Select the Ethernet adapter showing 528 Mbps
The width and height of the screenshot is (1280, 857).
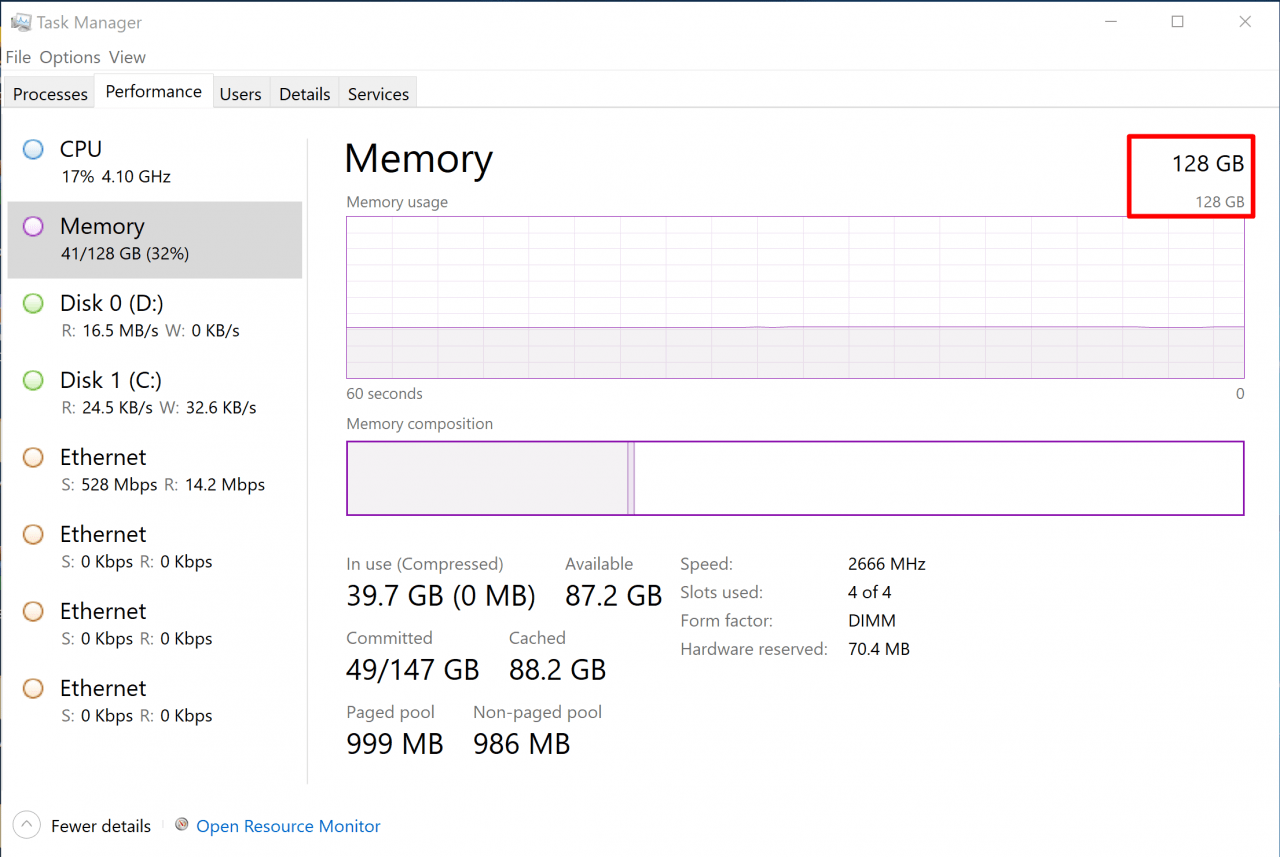tap(102, 470)
